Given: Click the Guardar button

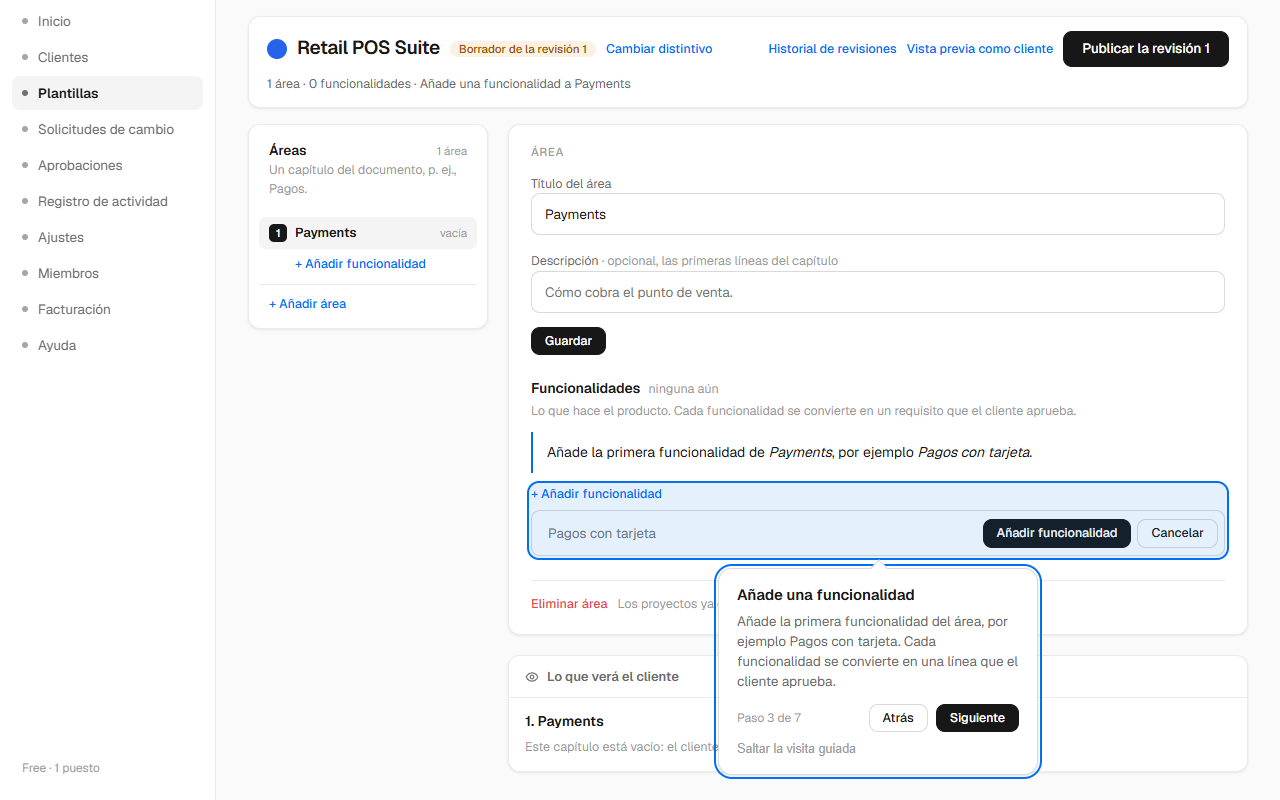Looking at the screenshot, I should [568, 341].
